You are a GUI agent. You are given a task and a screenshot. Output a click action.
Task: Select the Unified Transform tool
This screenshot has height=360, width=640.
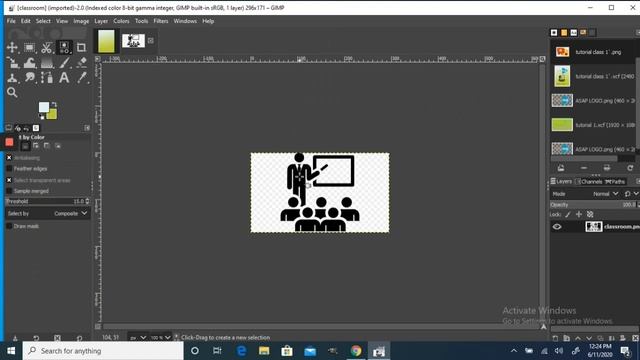point(12,62)
